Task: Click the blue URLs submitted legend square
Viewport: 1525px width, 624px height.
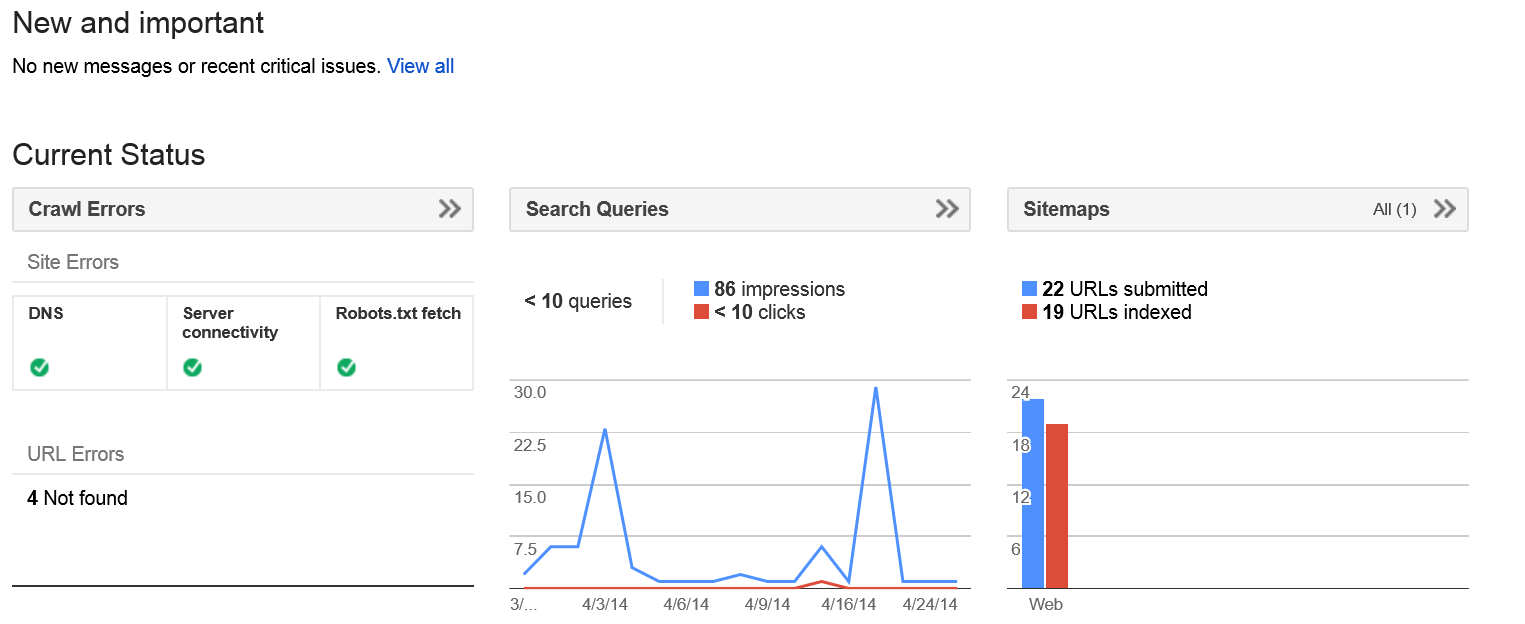Action: point(1029,289)
